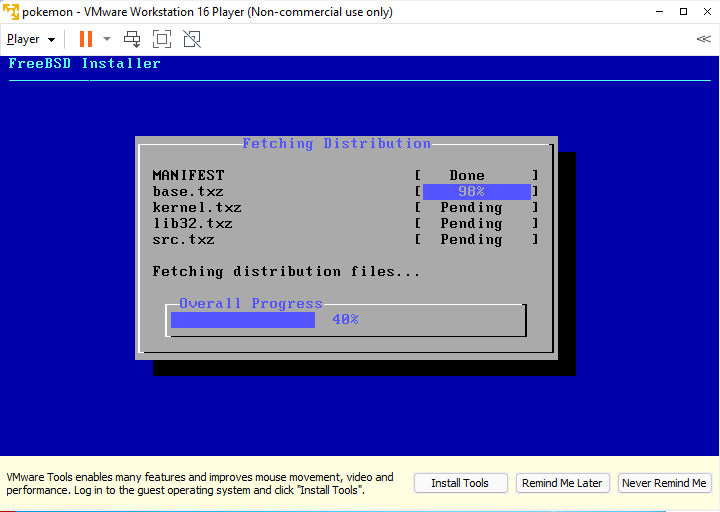Click Remind Me Later button
Image resolution: width=720 pixels, height=512 pixels.
pos(562,483)
